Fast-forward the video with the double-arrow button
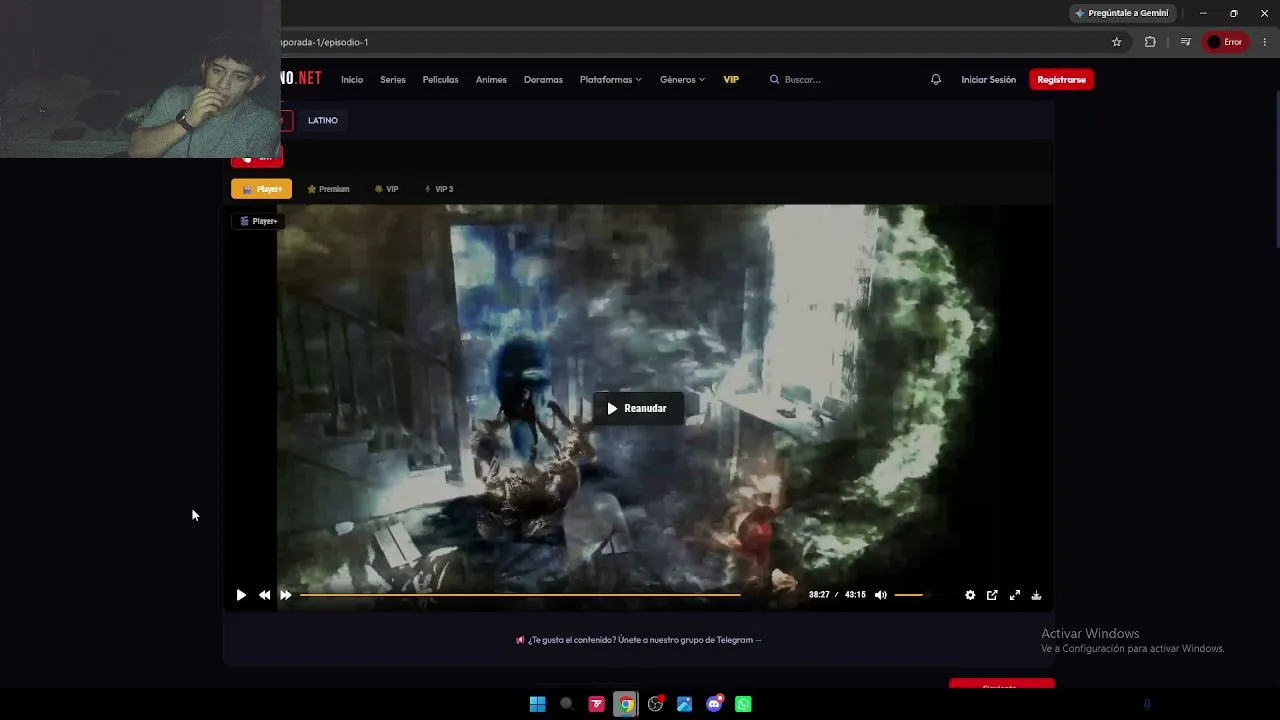This screenshot has height=720, width=1280. tap(286, 595)
